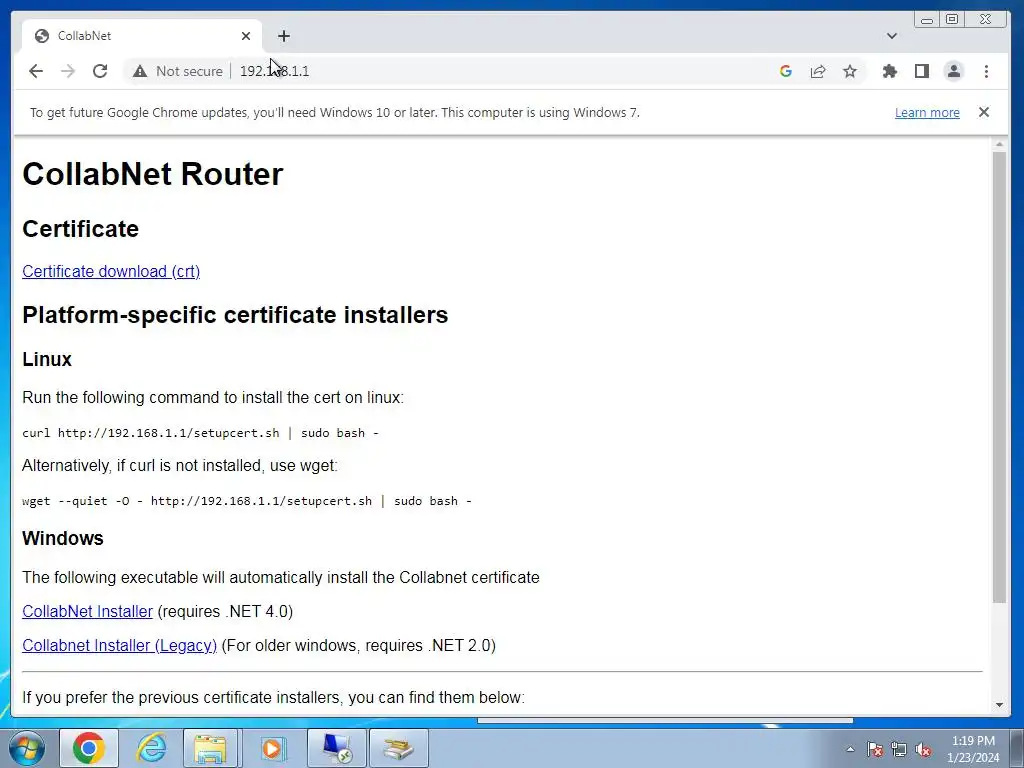Click the muted volume tray icon
The width and height of the screenshot is (1024, 768).
tap(923, 749)
